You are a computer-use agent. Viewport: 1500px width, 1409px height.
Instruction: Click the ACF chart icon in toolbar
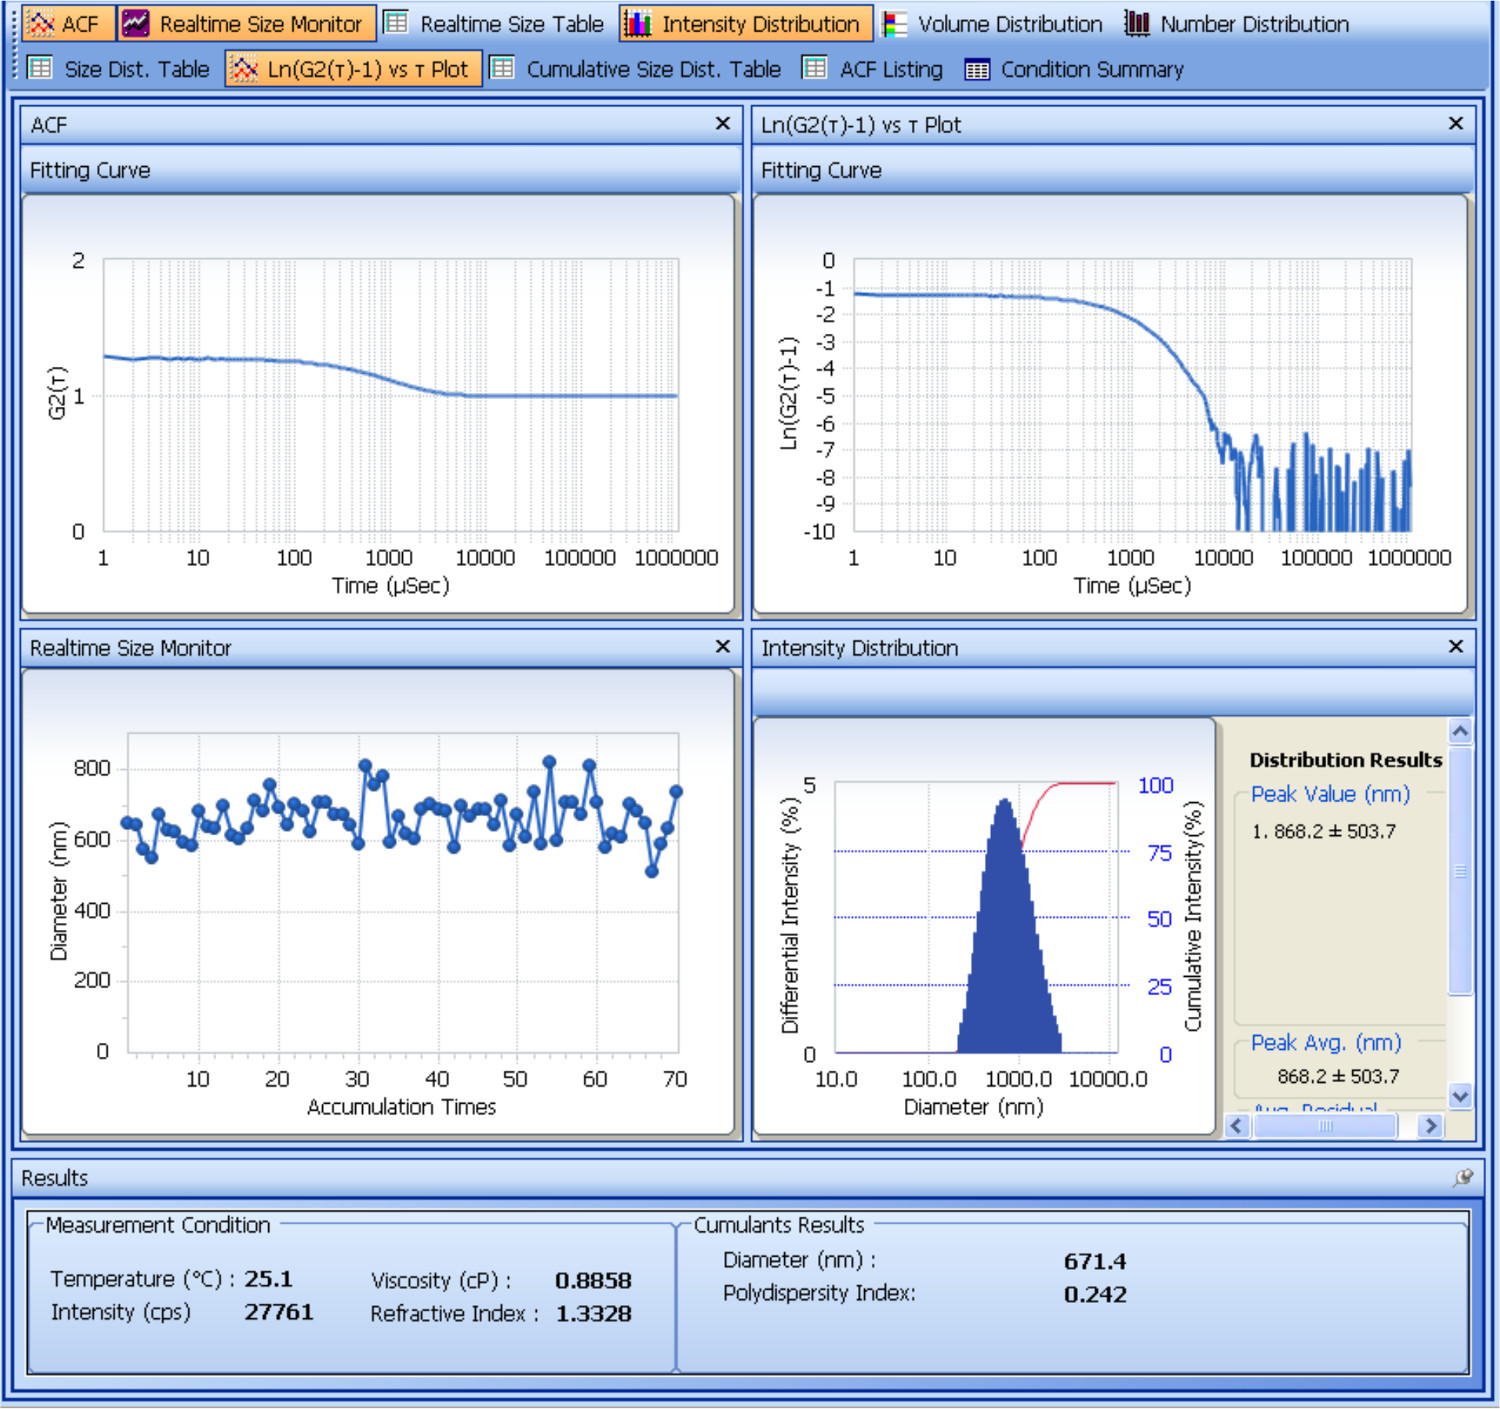(41, 24)
